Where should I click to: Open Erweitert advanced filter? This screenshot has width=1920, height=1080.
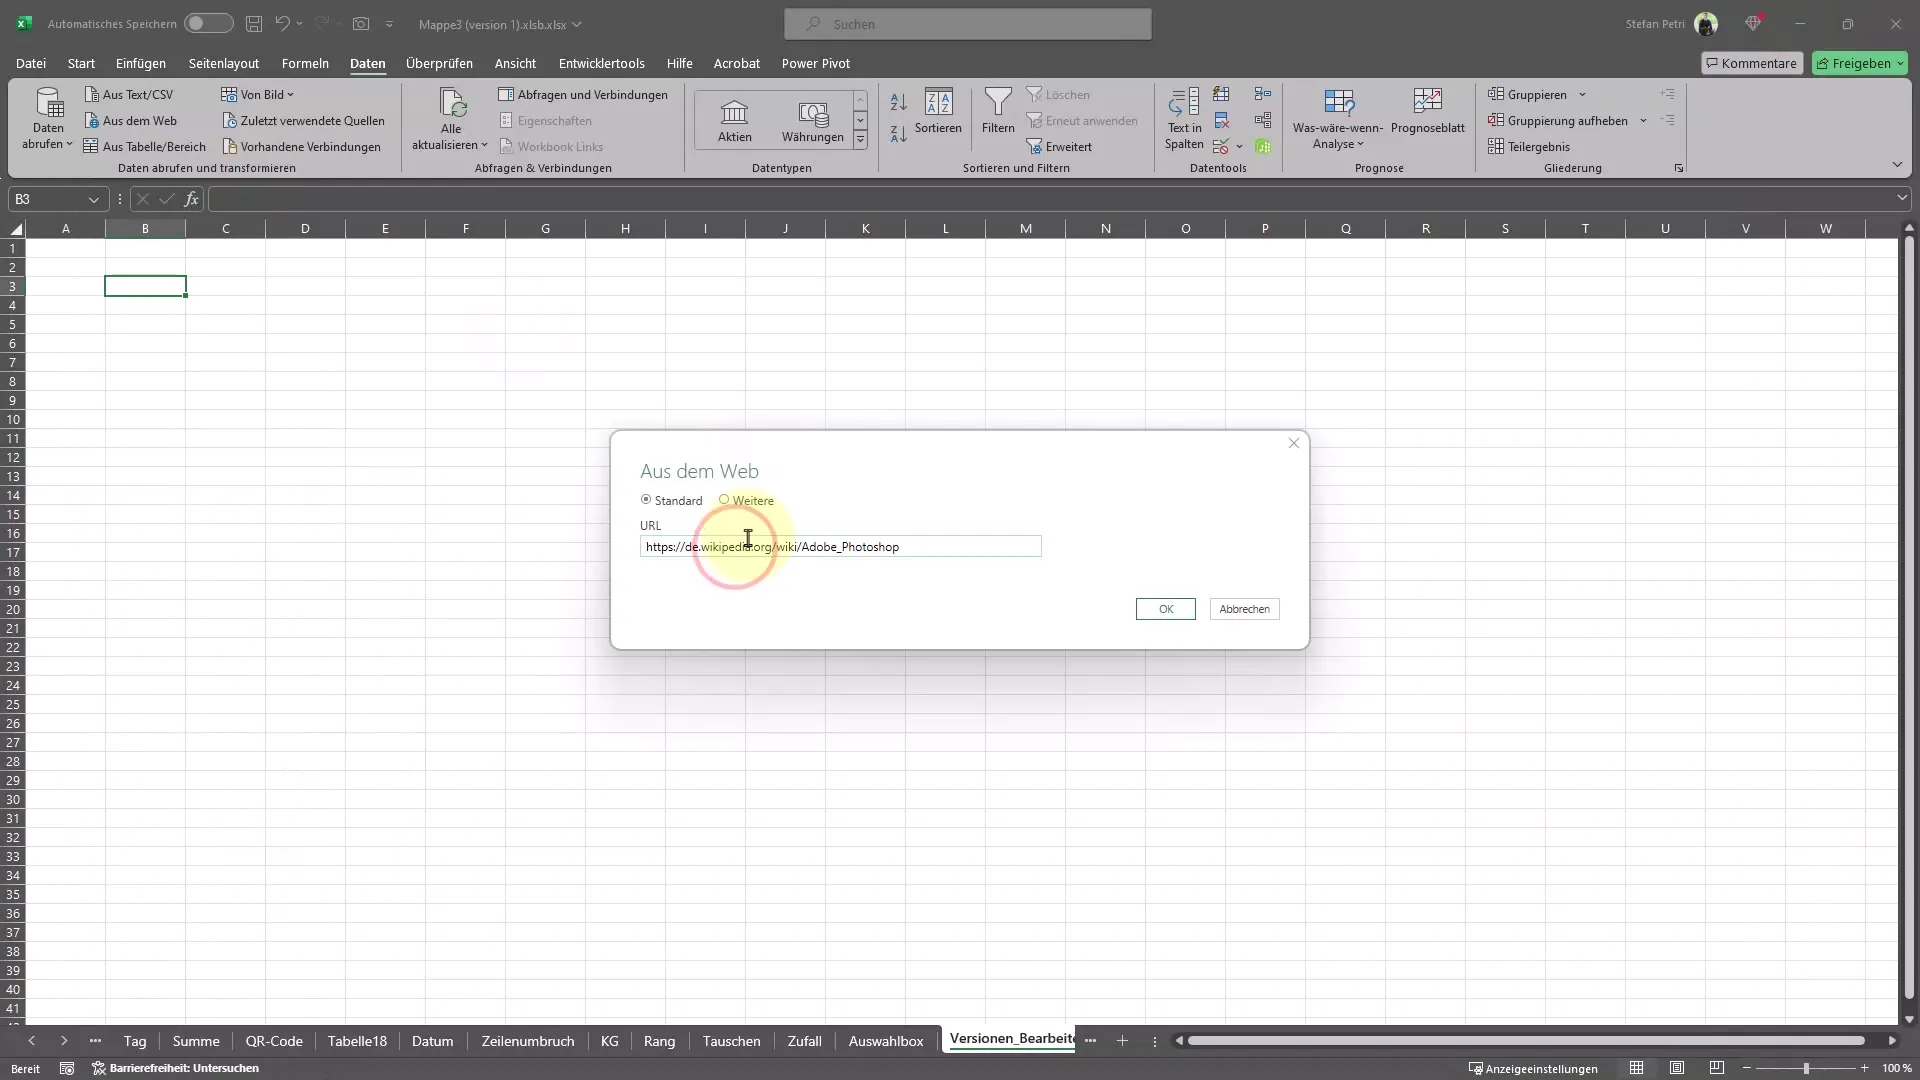(1059, 146)
